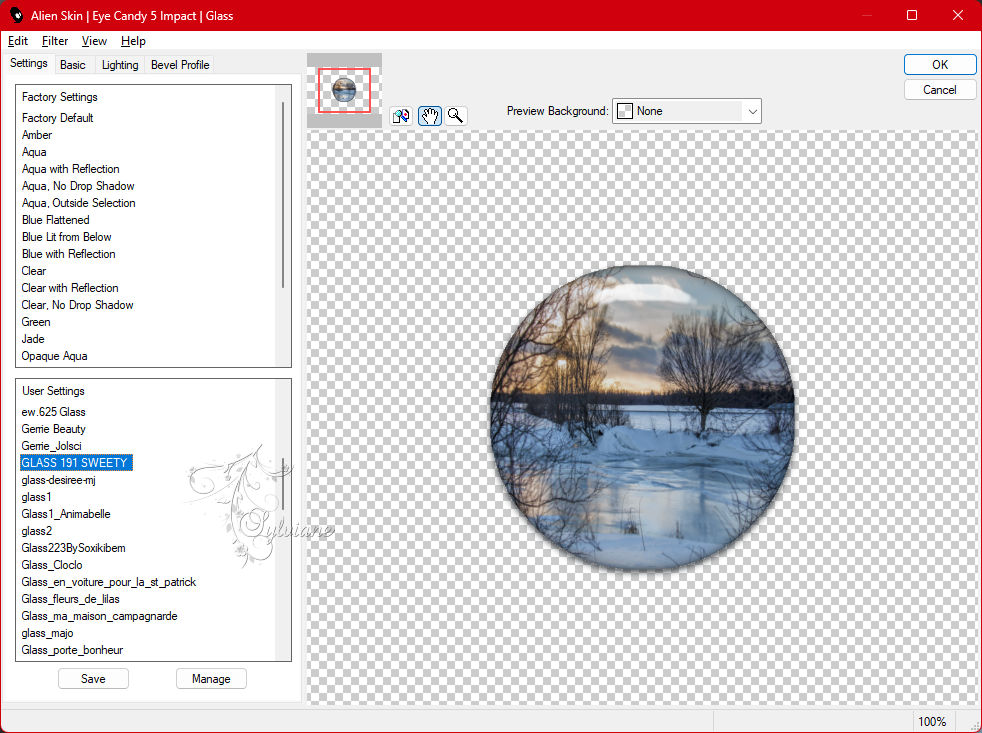The image size is (982, 733).
Task: Select glass2 user setting
Action: (36, 531)
